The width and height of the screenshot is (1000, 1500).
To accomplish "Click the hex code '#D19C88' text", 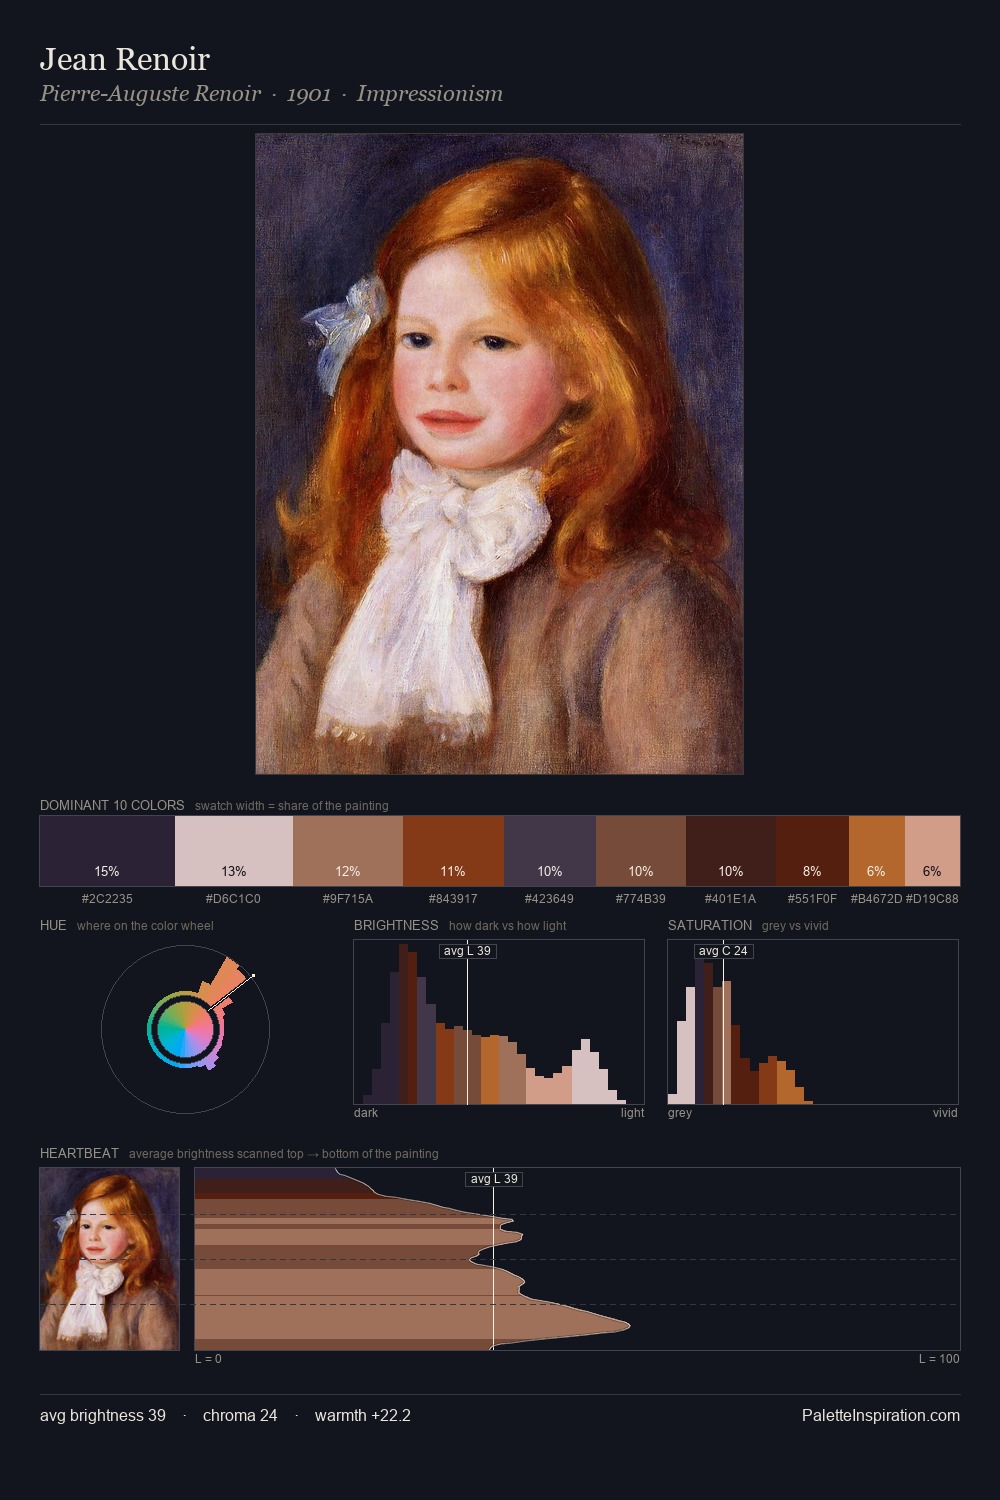I will (932, 899).
